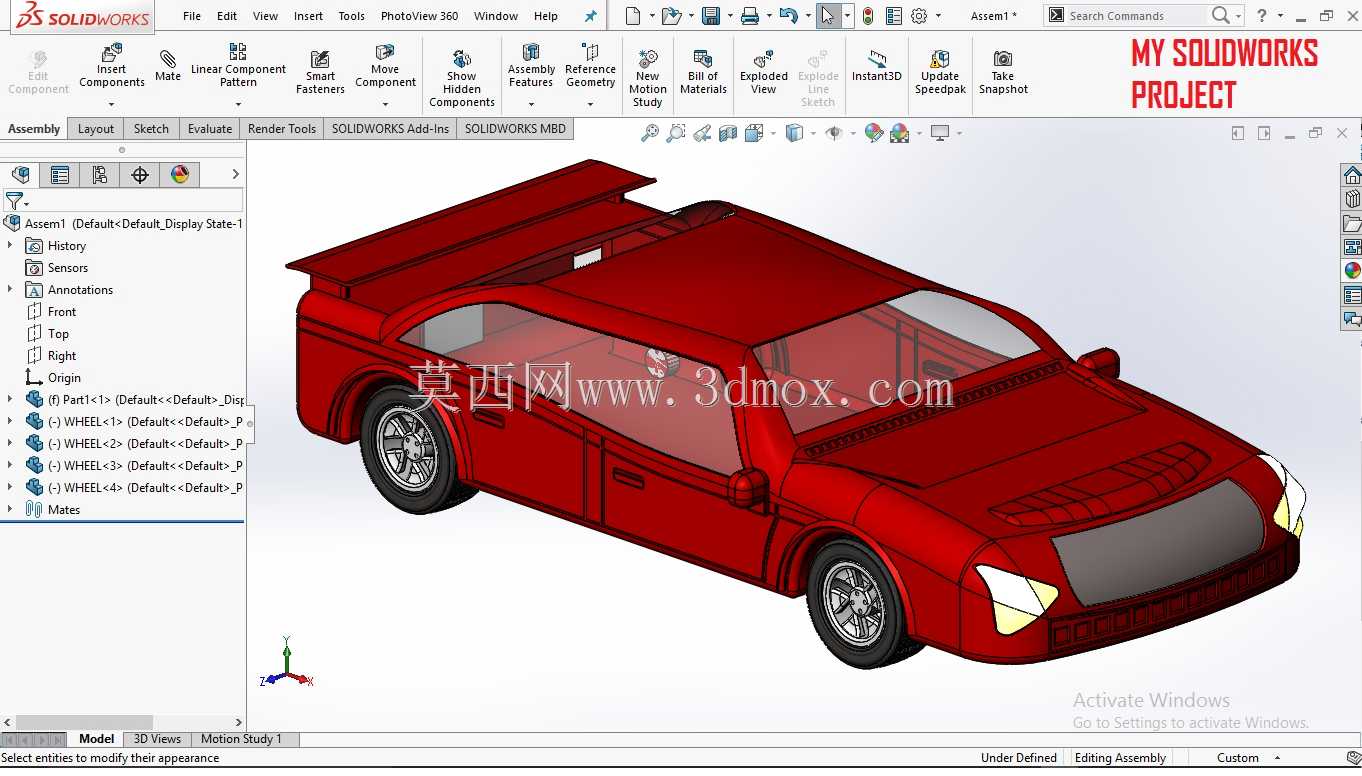
Task: Switch to 3D Views tab
Action: [157, 739]
